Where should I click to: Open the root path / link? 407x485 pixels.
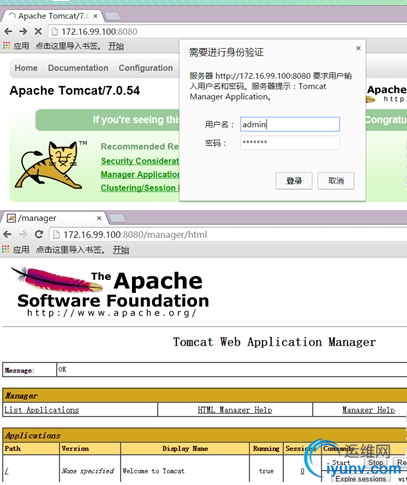click(x=7, y=471)
